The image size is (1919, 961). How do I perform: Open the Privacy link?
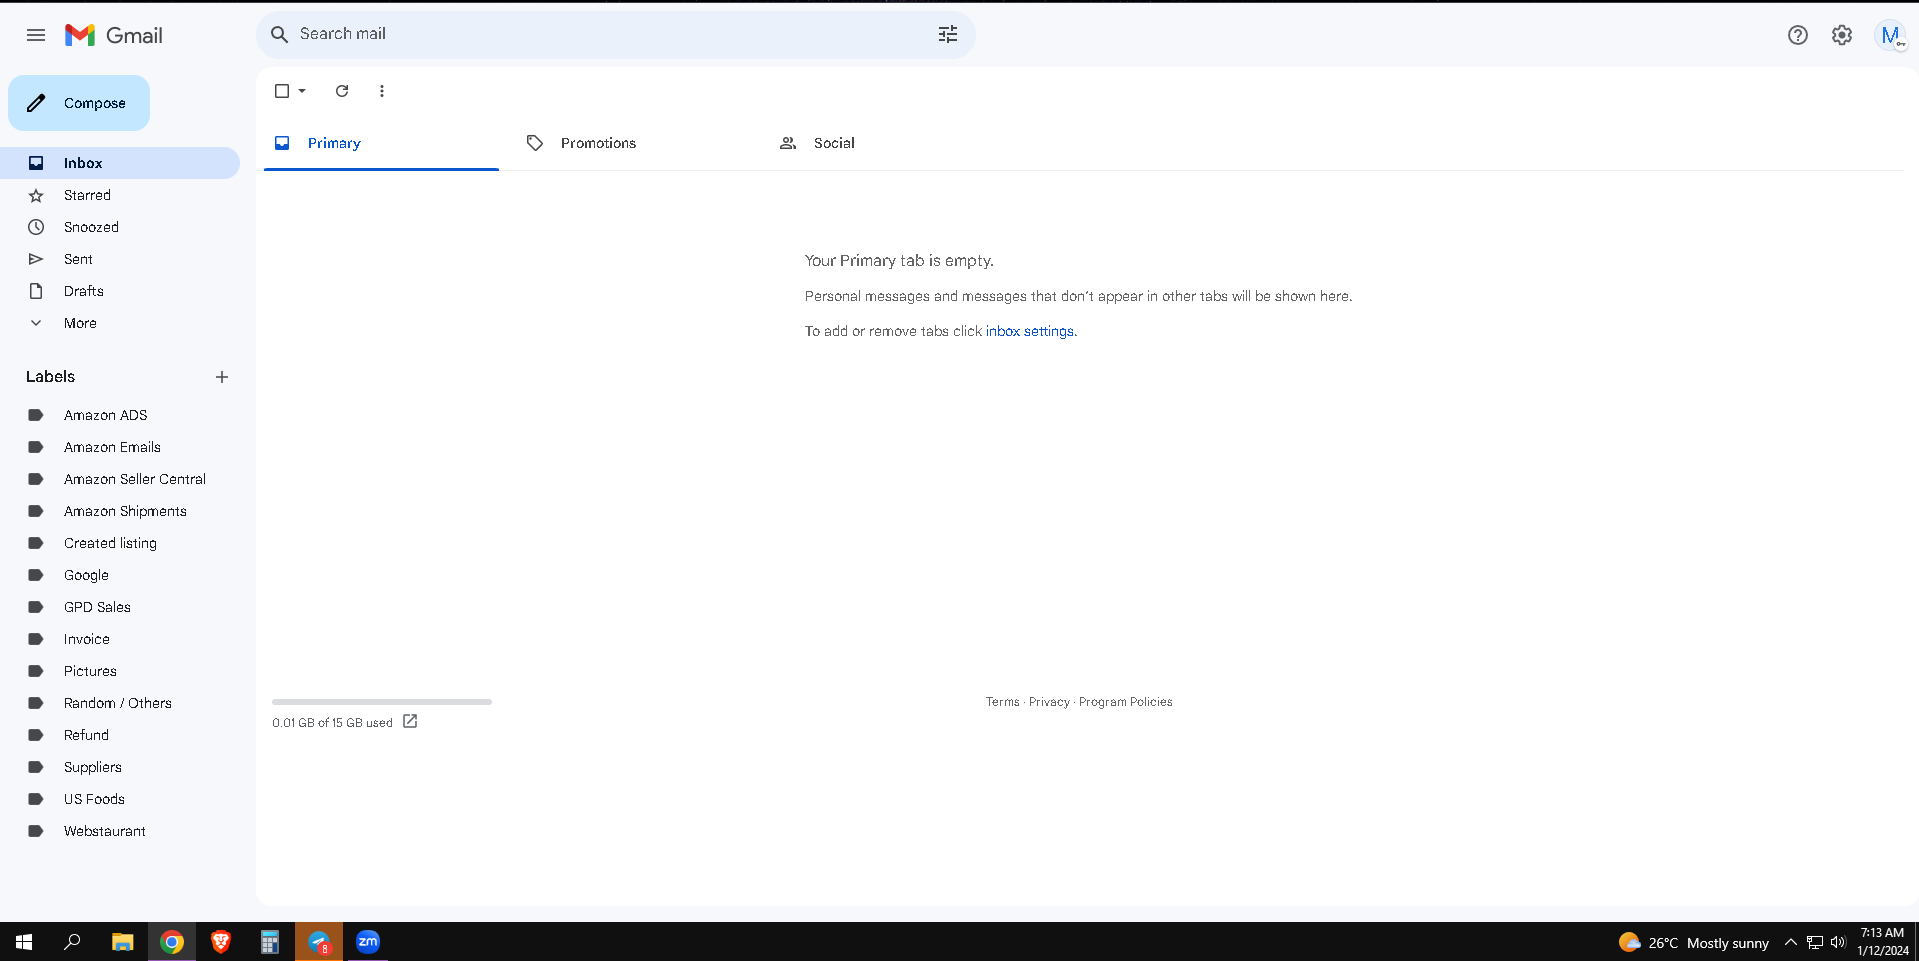[1049, 702]
